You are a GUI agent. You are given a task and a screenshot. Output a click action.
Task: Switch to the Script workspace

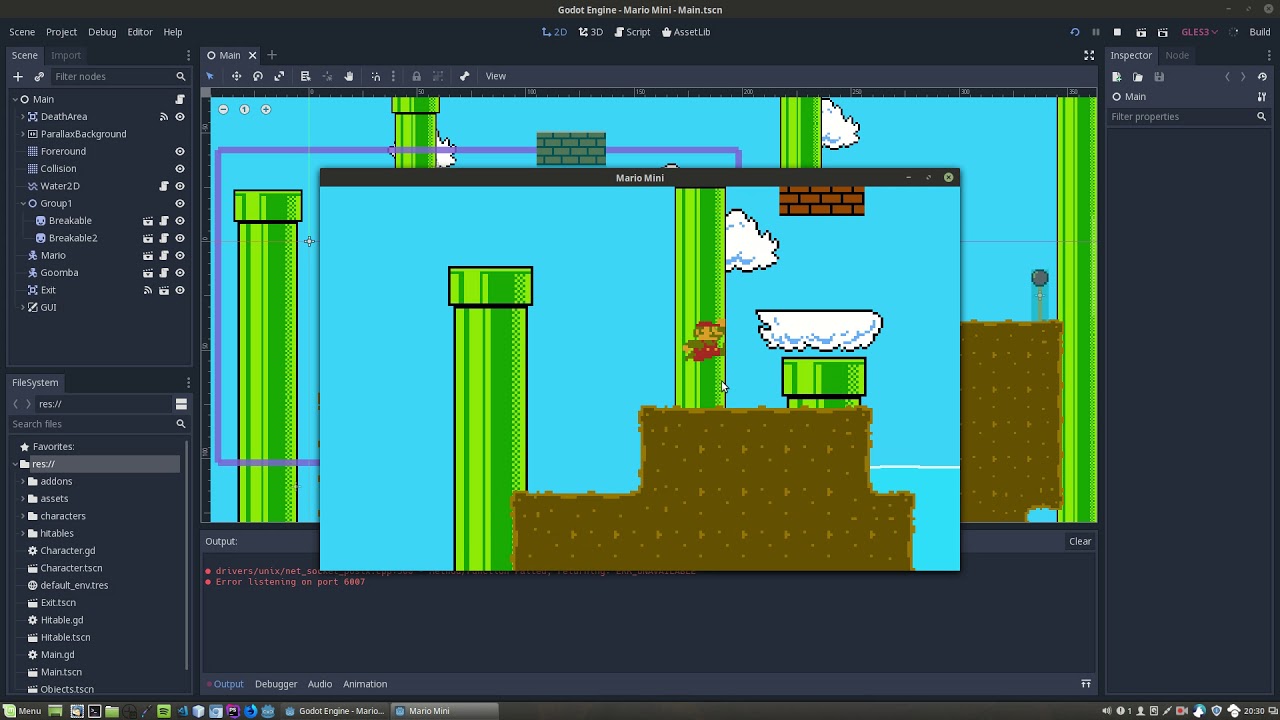631,32
